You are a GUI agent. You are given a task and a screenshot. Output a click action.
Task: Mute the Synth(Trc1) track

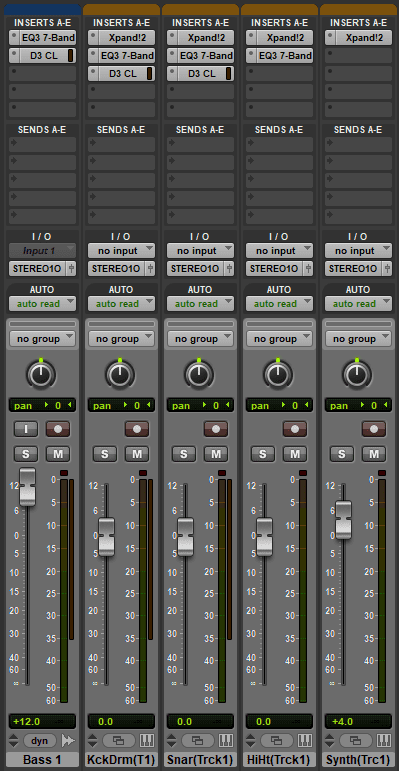pyautogui.click(x=374, y=454)
